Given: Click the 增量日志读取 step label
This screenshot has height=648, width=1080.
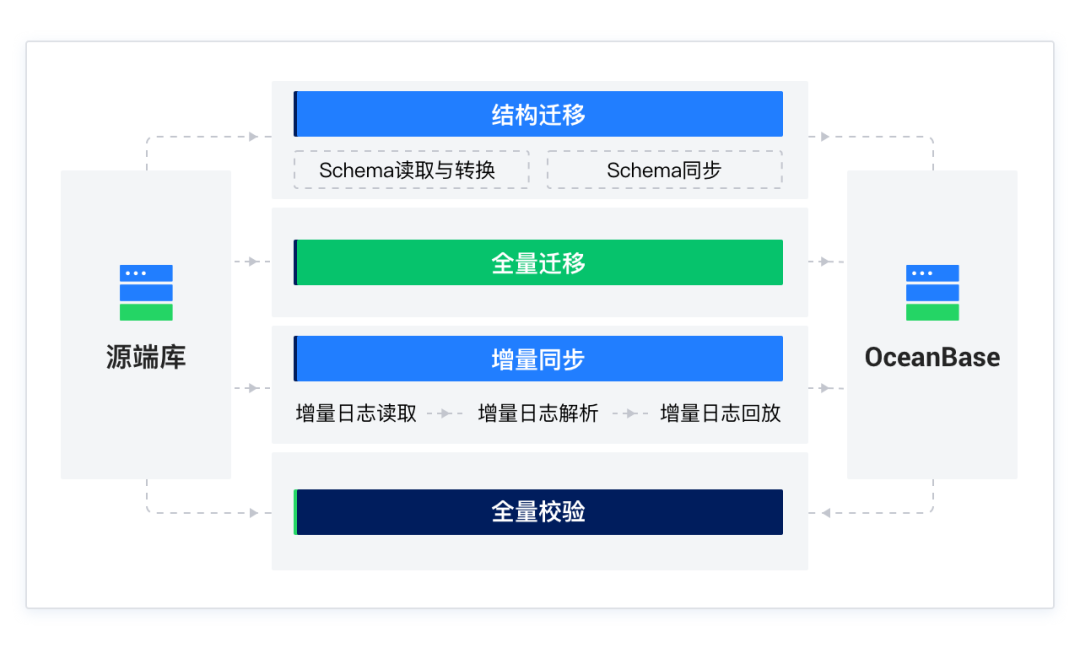Looking at the screenshot, I should pos(356,413).
